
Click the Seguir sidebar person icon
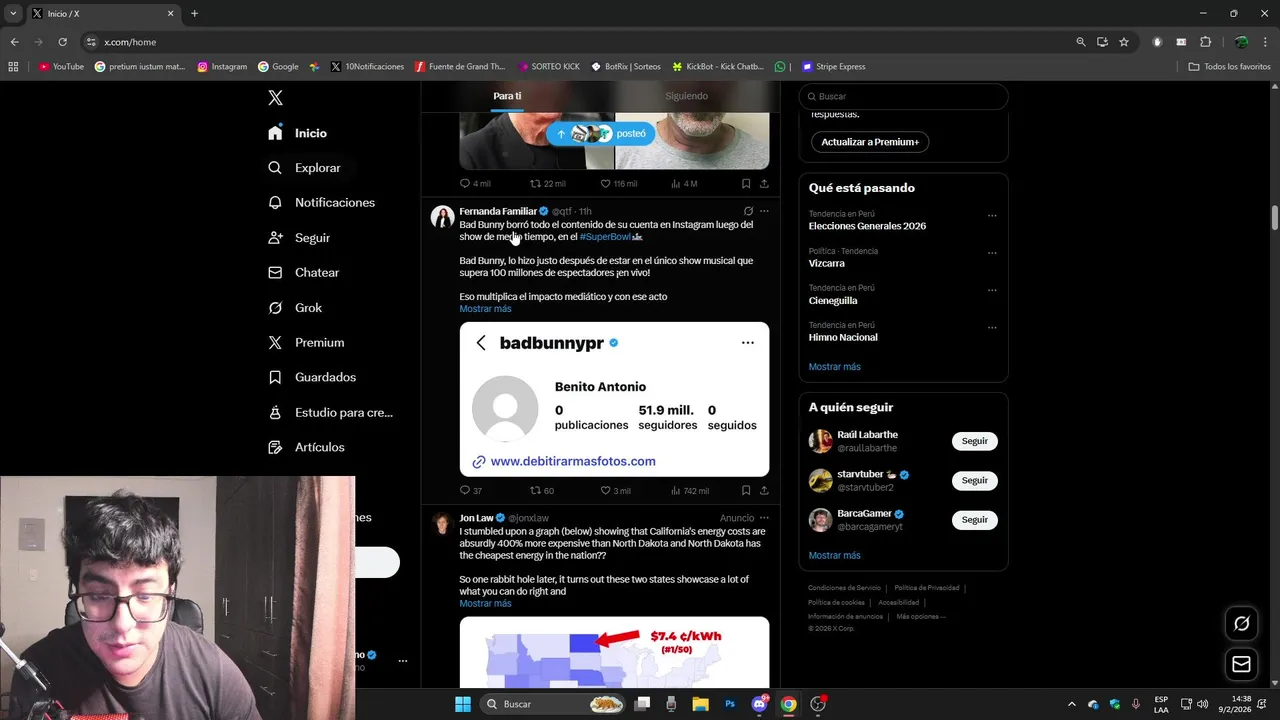coord(275,238)
